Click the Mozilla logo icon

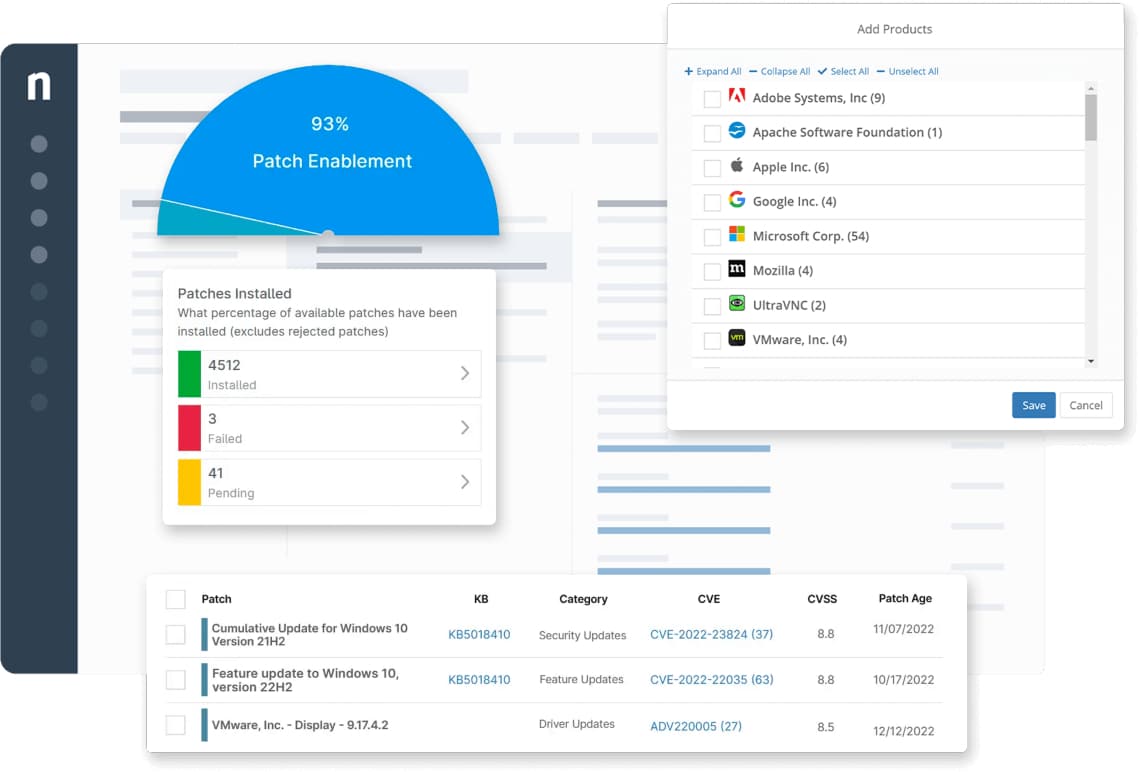coord(736,269)
